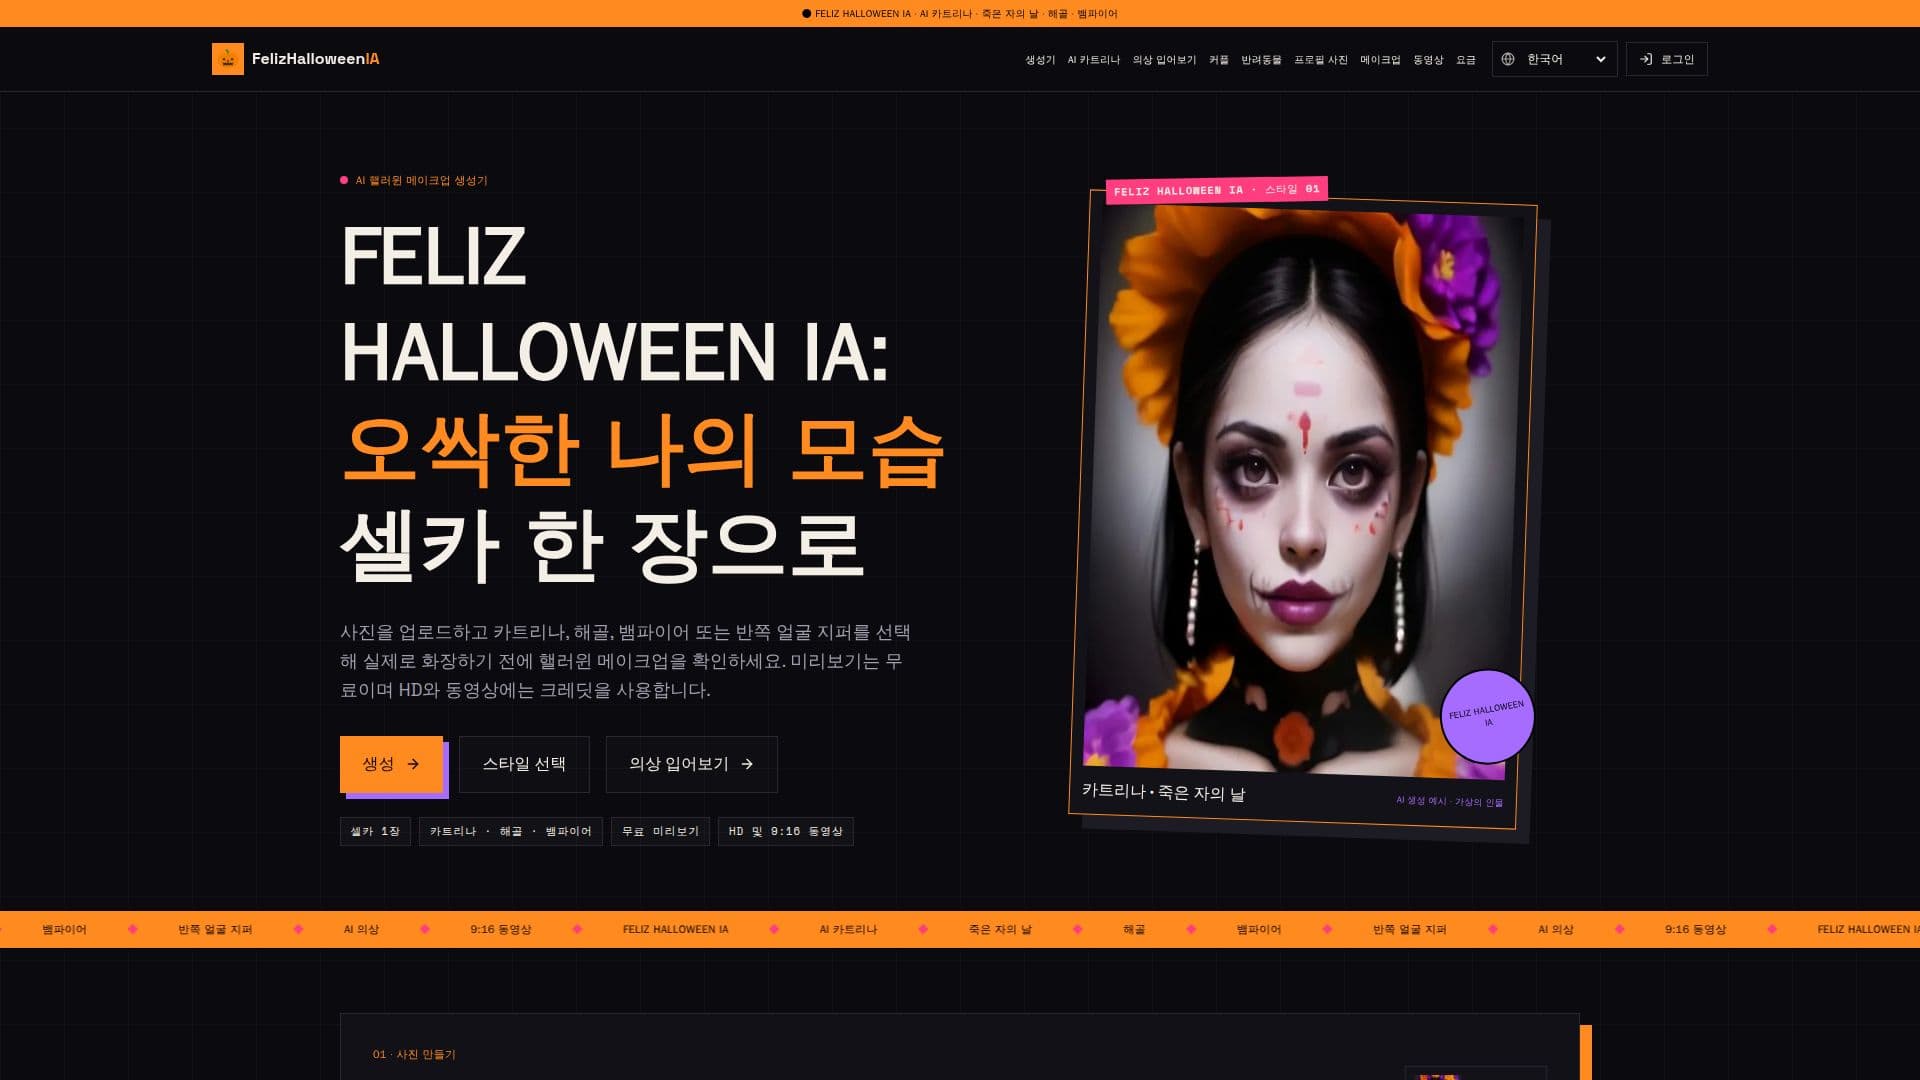Click the language dropdown chevron

click(1600, 59)
